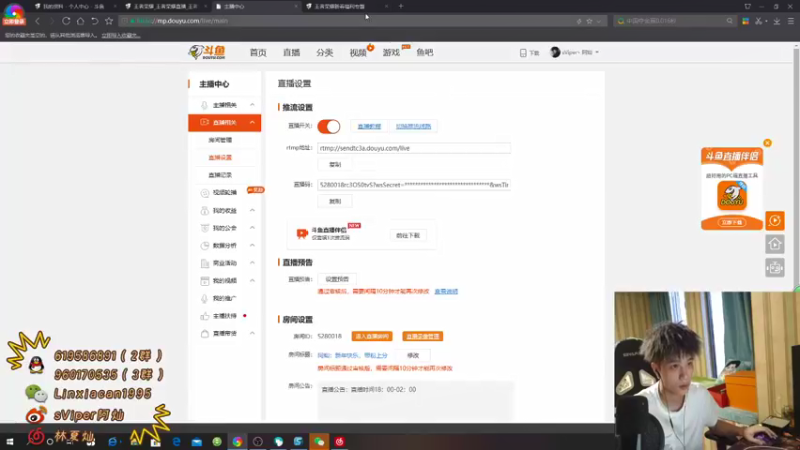This screenshot has height=450, width=800.
Task: Go to 首页 in the top navigation
Action: (258, 53)
